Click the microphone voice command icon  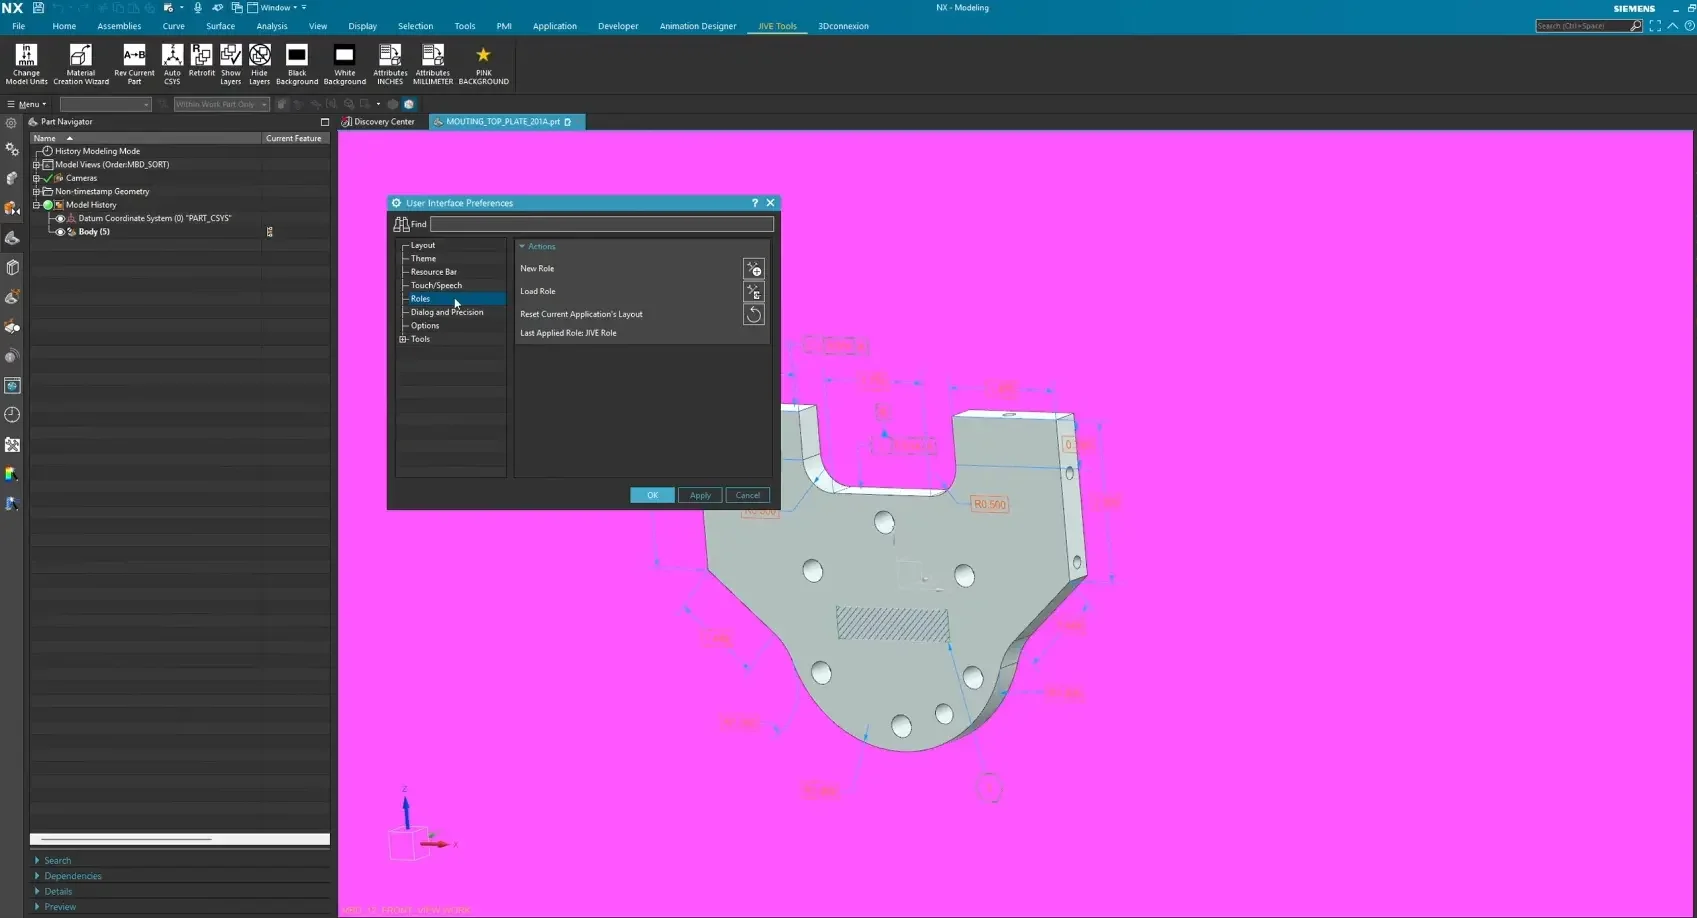(x=198, y=7)
